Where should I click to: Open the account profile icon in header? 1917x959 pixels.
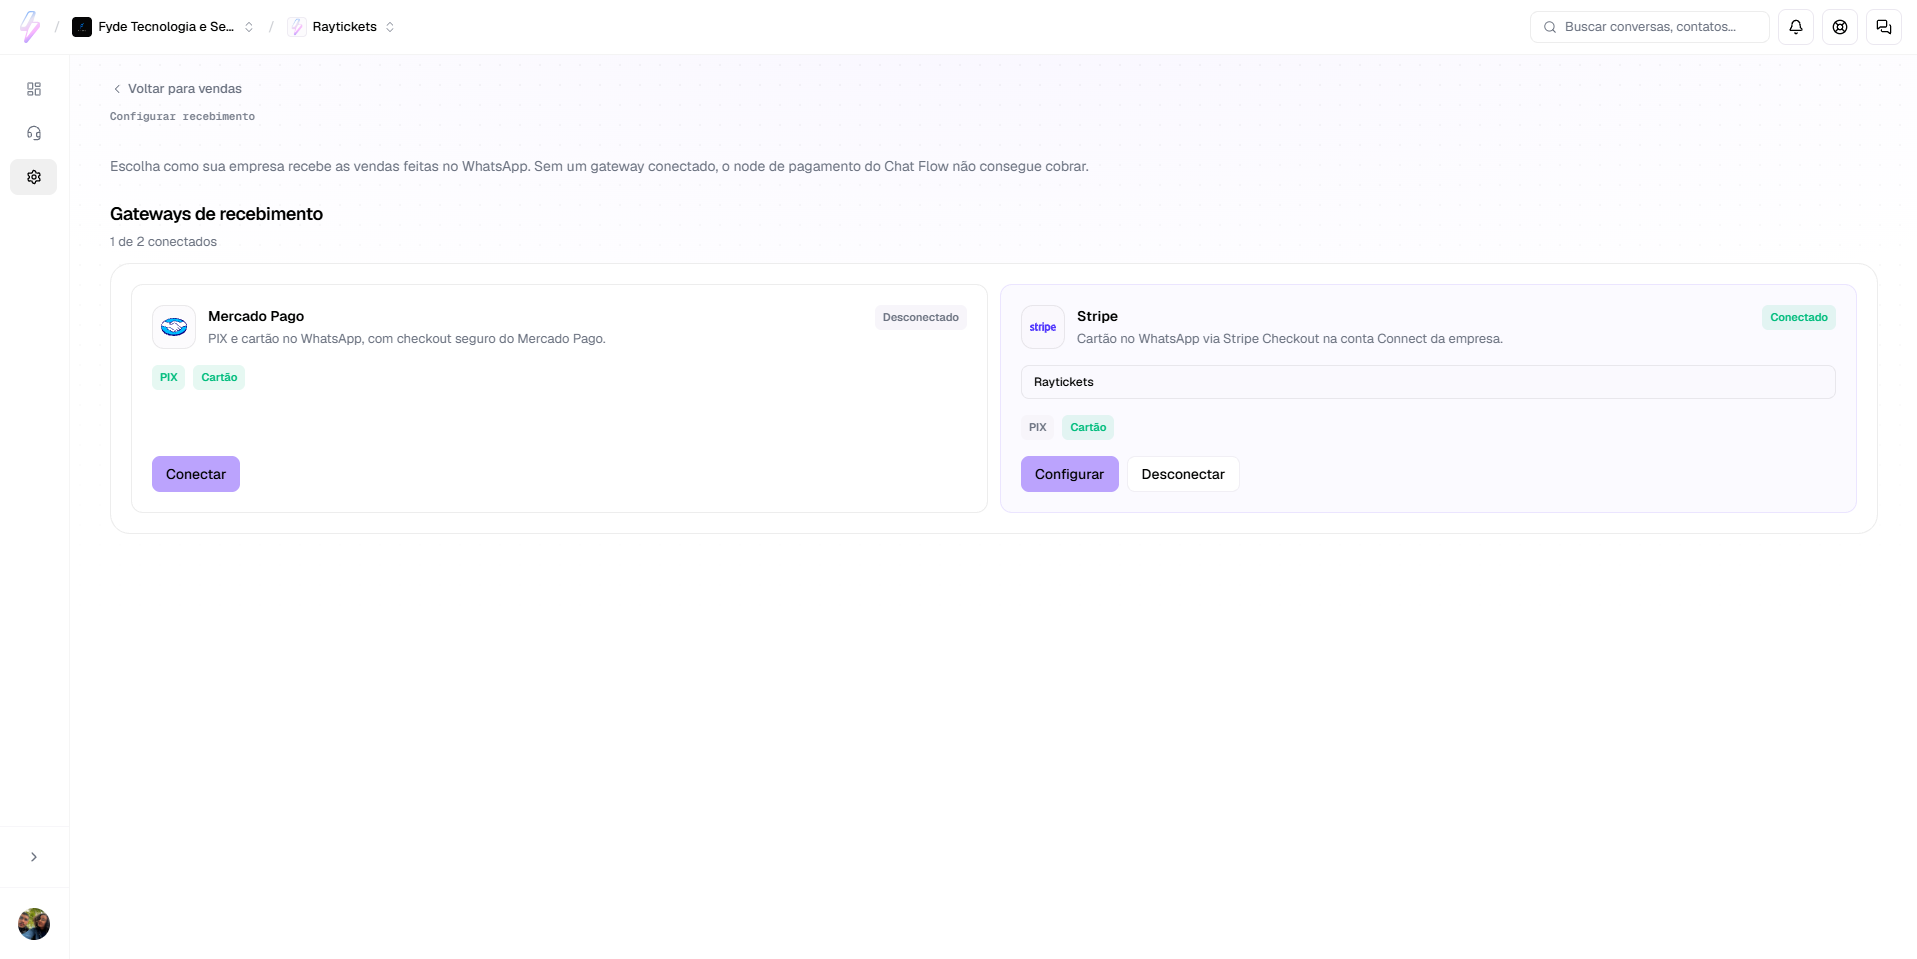click(1840, 27)
